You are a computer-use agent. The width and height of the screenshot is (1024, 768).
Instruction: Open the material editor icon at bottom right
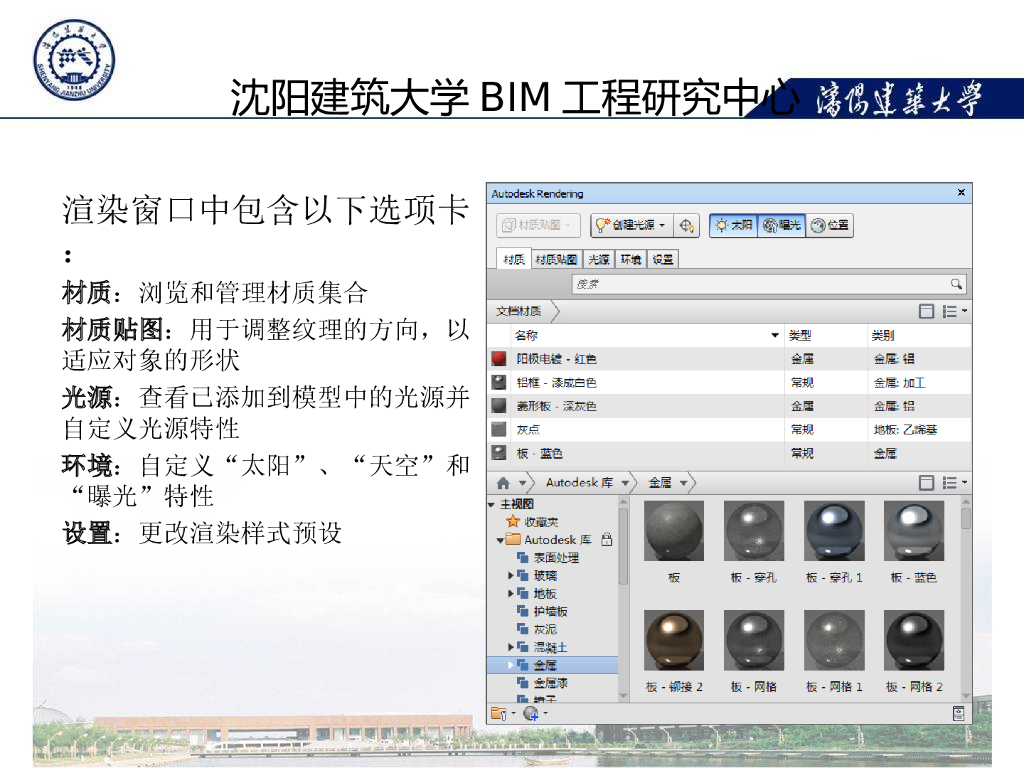[959, 714]
